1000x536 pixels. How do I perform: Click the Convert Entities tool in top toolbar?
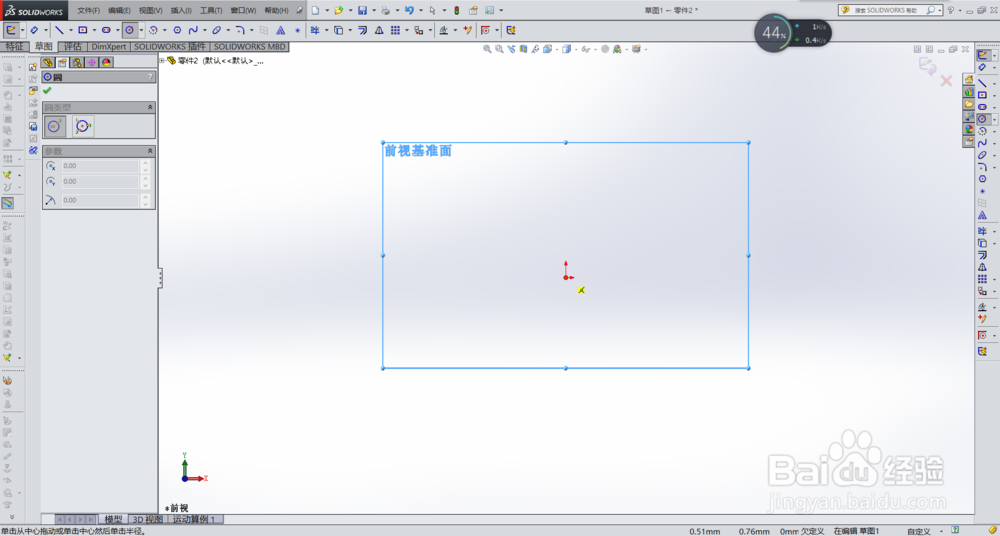pos(339,30)
